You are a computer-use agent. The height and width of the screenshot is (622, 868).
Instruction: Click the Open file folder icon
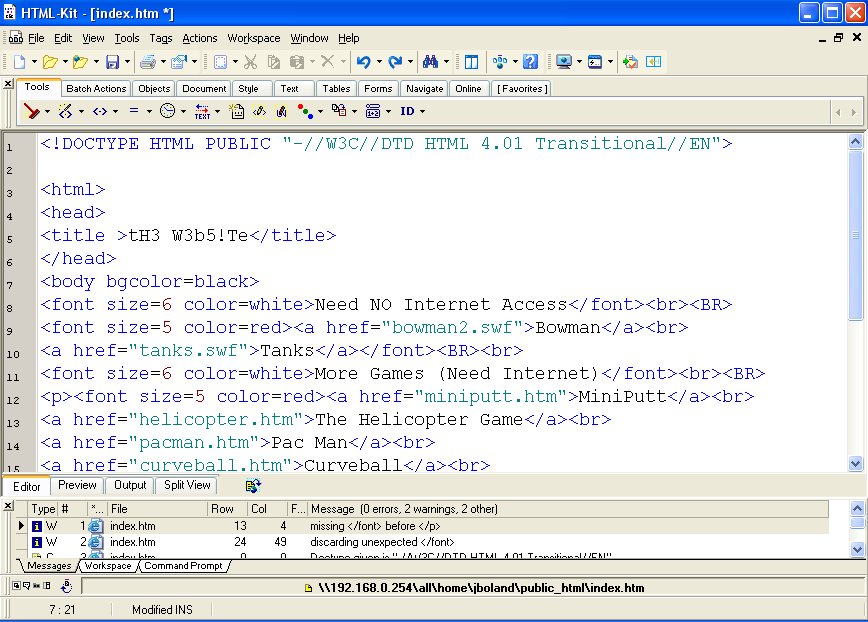coord(50,61)
